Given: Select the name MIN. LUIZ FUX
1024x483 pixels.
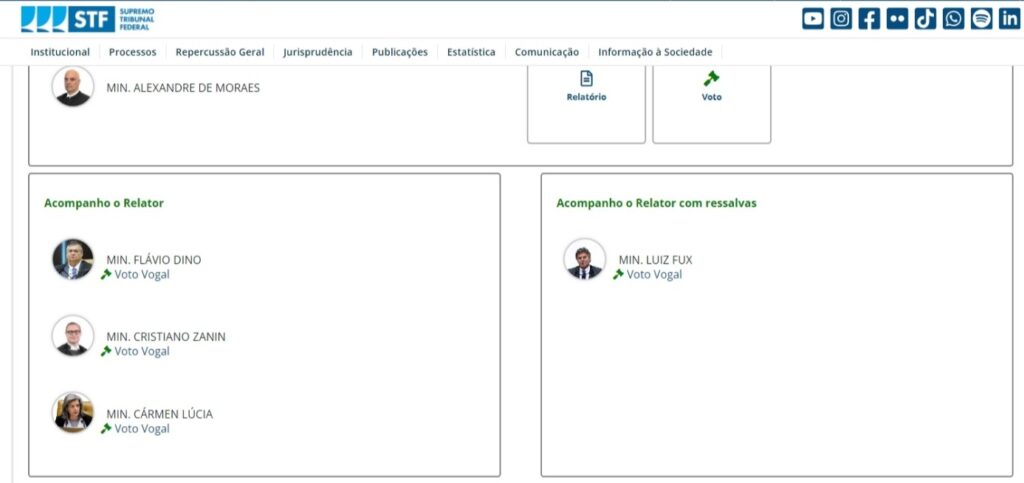Looking at the screenshot, I should click(x=656, y=260).
